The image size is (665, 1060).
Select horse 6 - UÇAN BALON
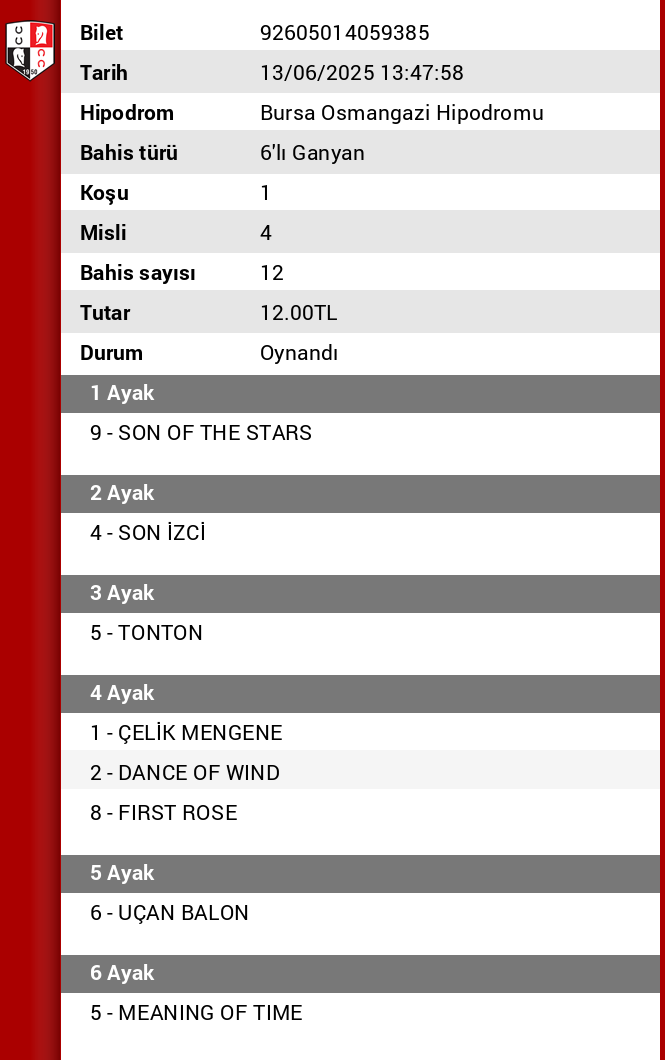tap(169, 913)
